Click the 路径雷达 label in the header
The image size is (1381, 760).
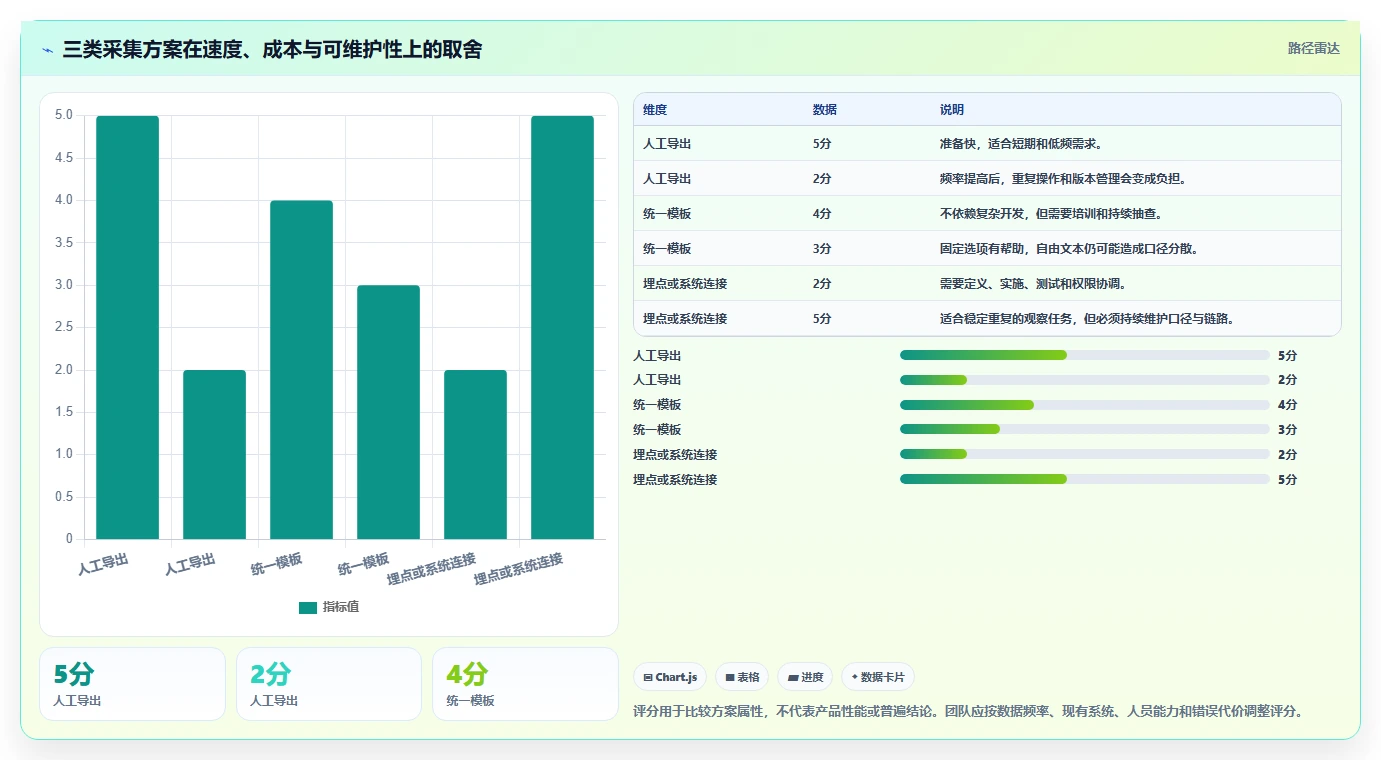coord(1313,48)
